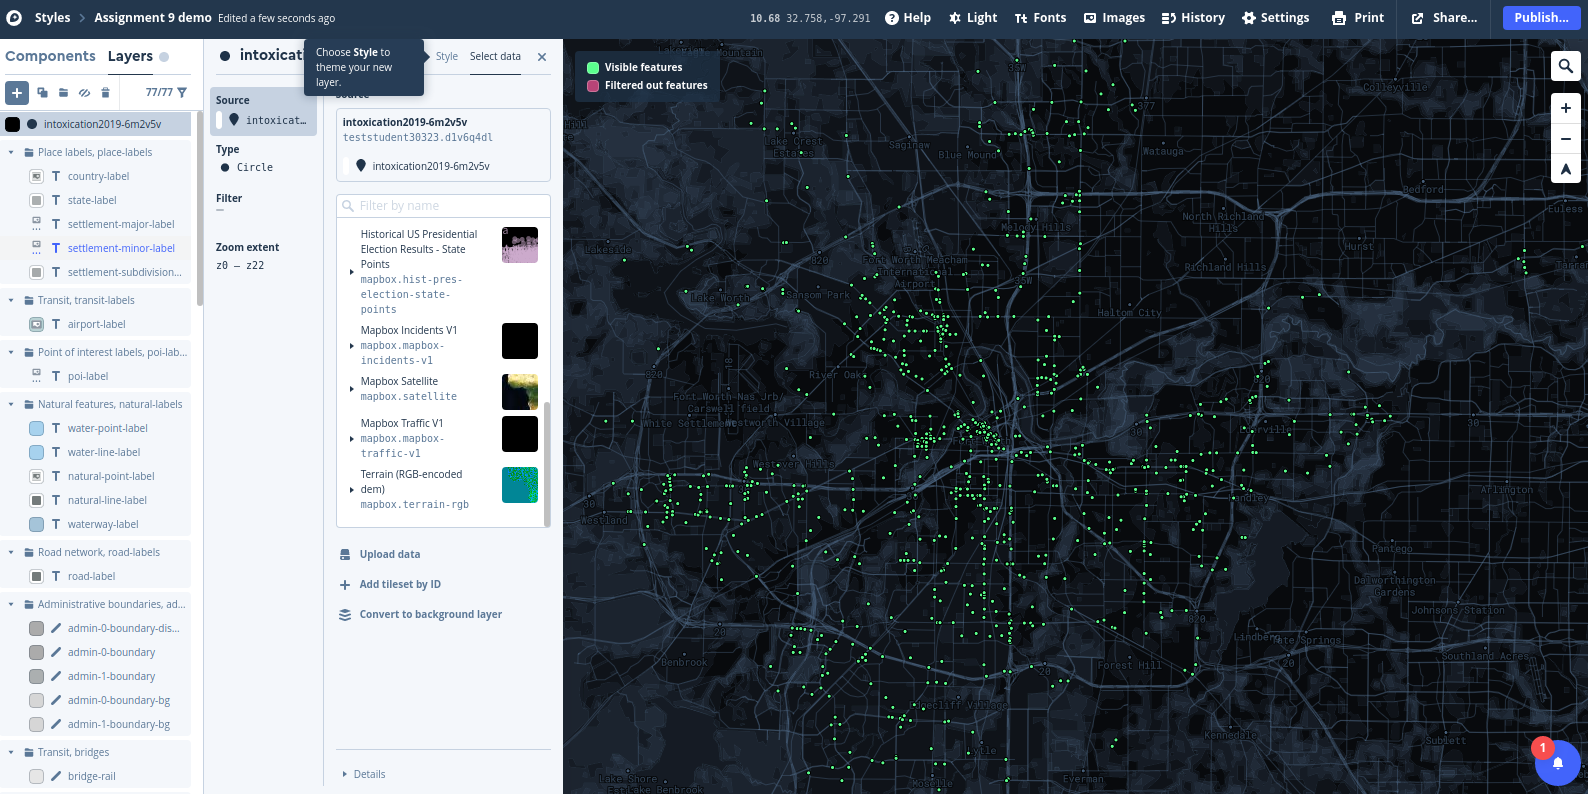Click Print in the header

(x=1358, y=18)
